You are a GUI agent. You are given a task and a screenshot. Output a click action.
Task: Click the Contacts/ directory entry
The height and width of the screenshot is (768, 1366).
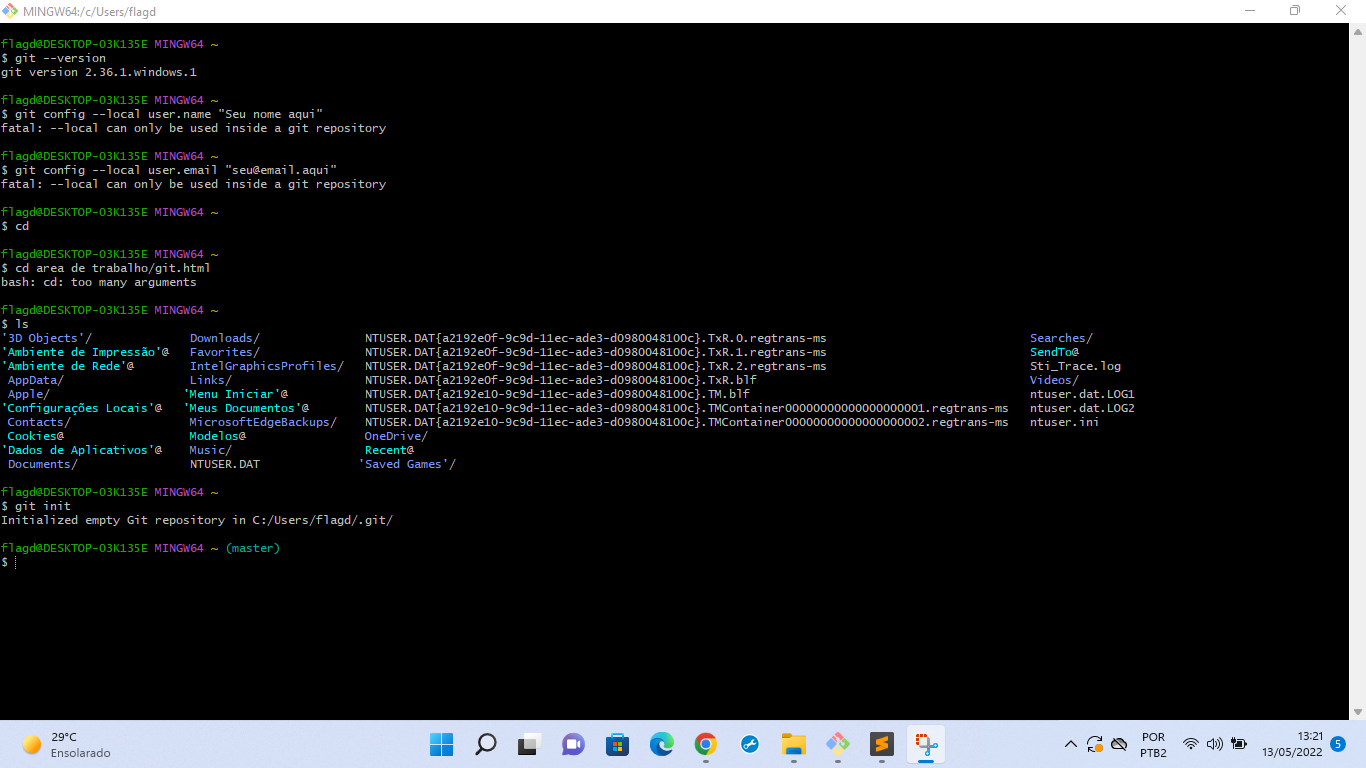click(39, 422)
